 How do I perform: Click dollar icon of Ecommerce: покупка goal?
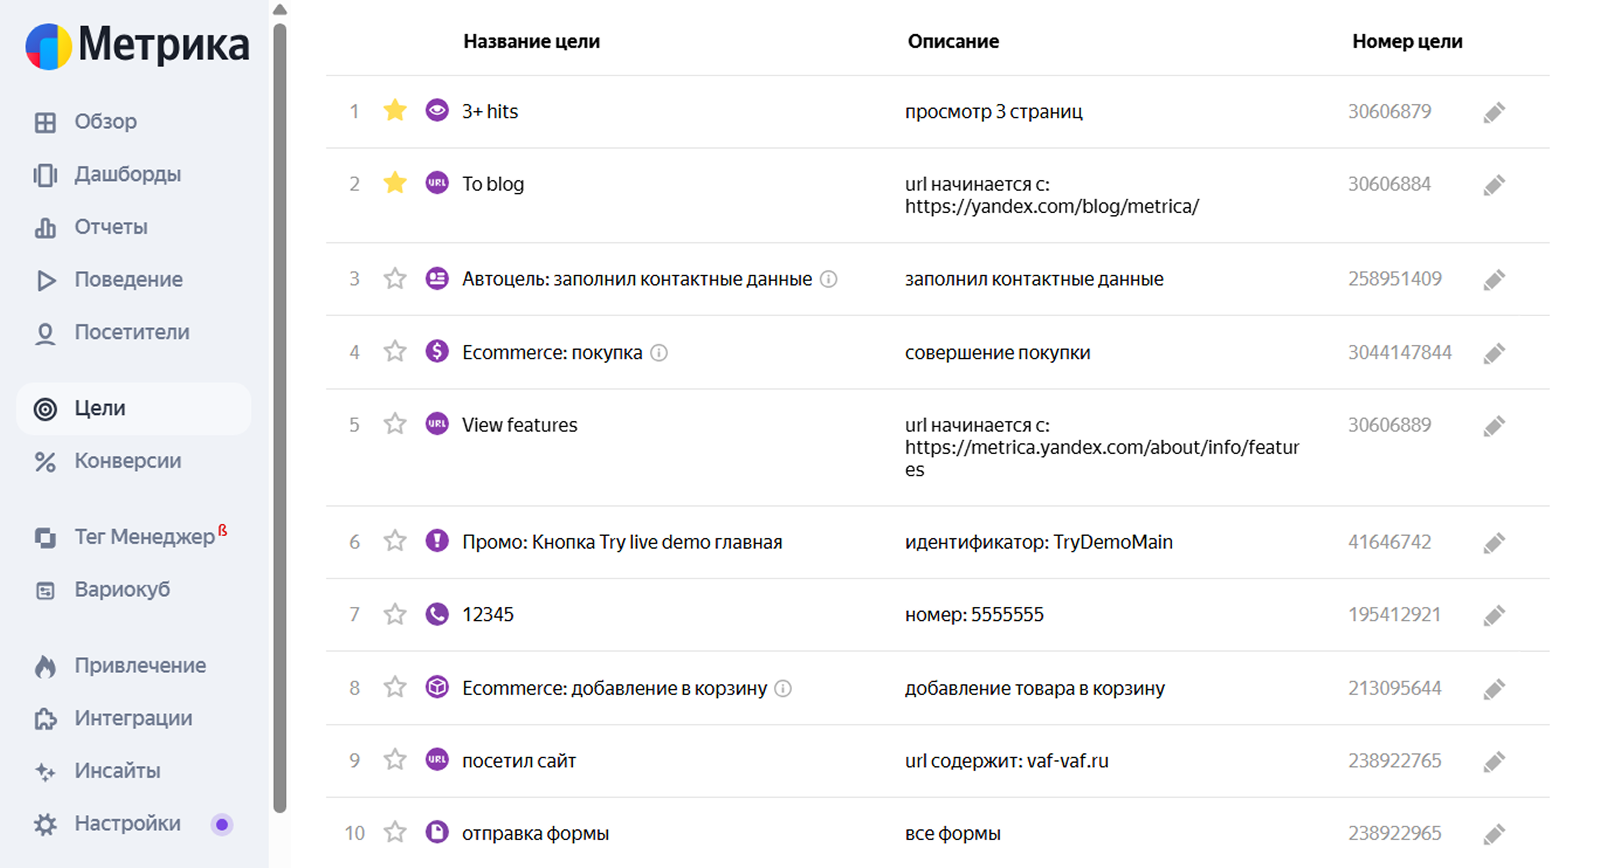(437, 352)
